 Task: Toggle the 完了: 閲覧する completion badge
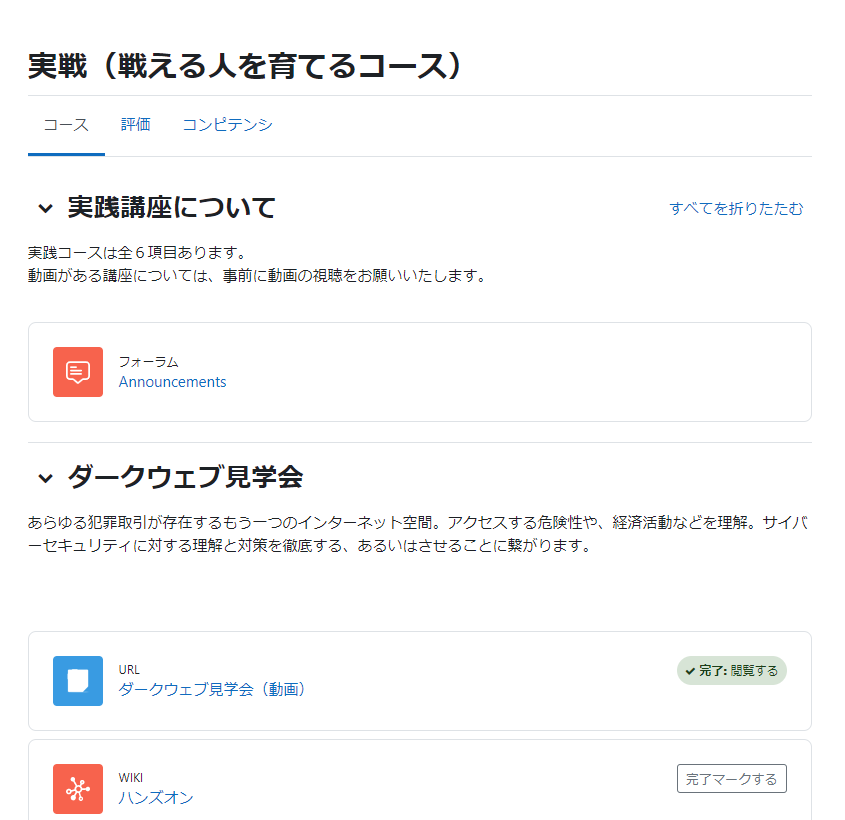pyautogui.click(x=731, y=671)
